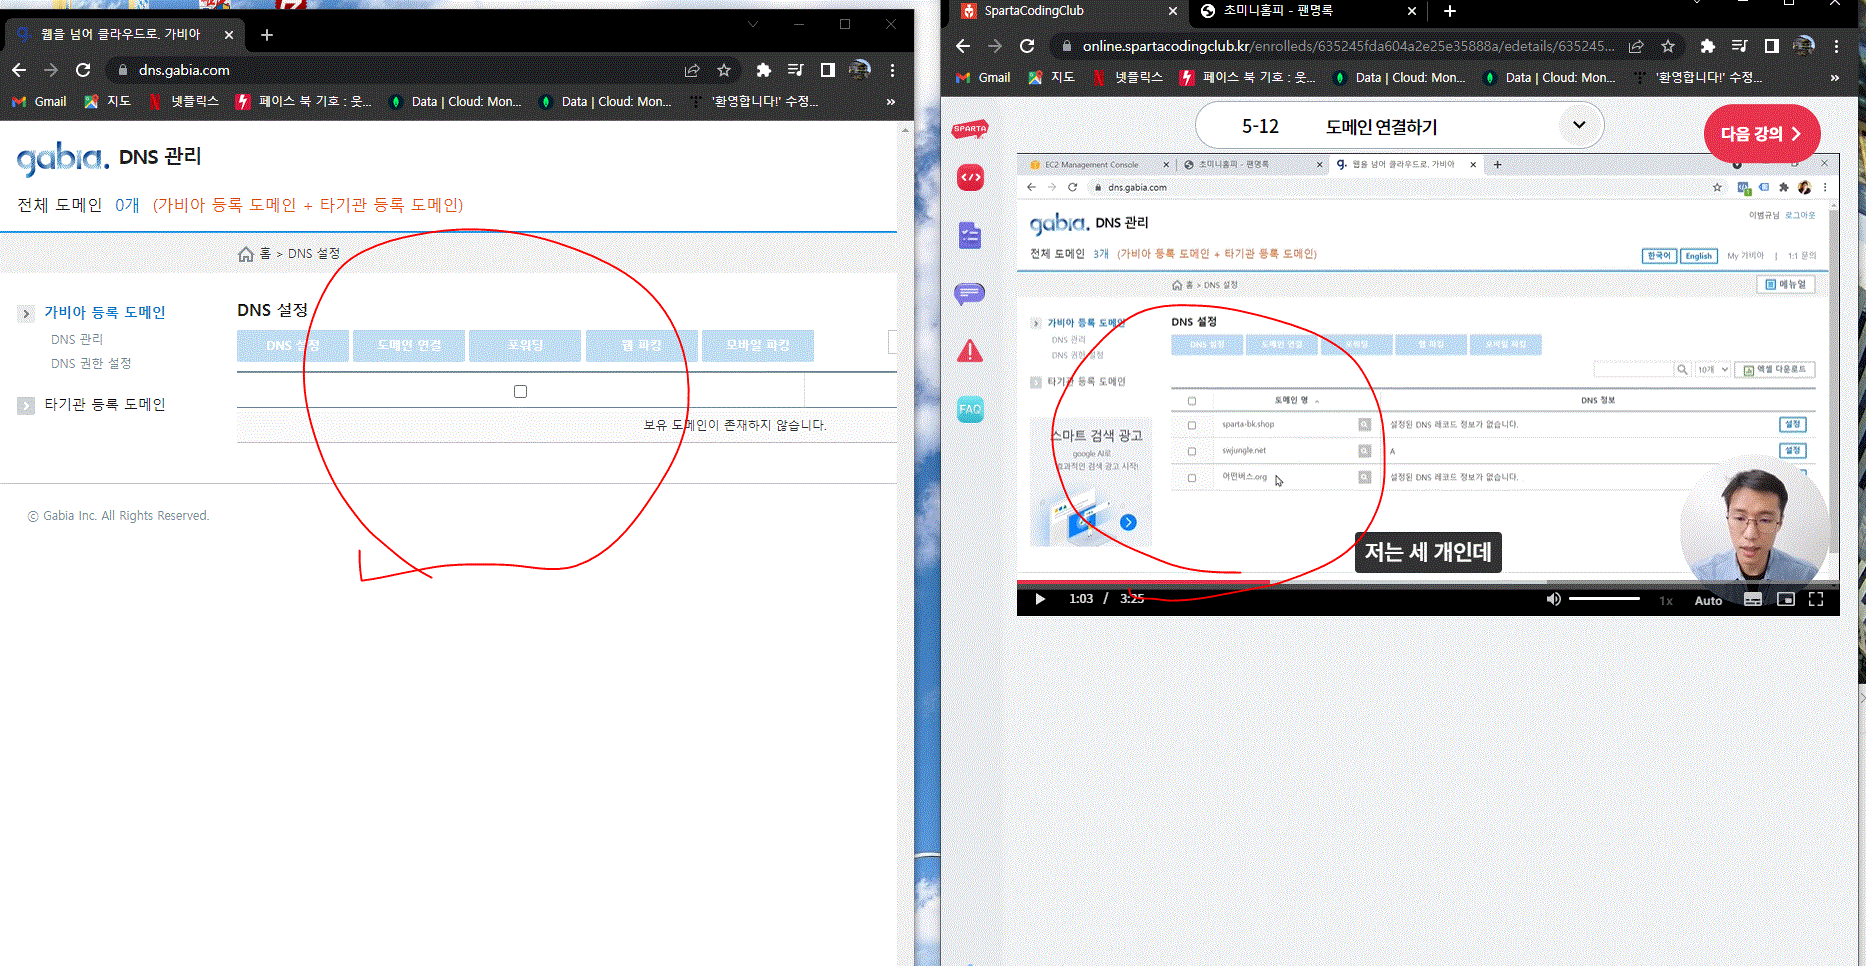Open the side panel icon in the Gabia window

828,70
